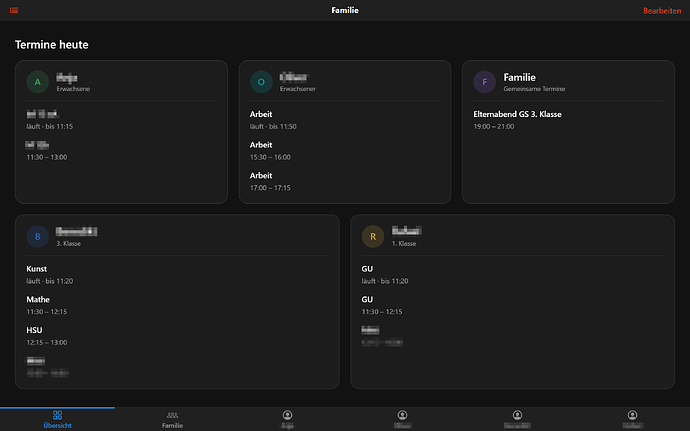Click the Familie group icon
The width and height of the screenshot is (690, 431).
pyautogui.click(x=172, y=415)
